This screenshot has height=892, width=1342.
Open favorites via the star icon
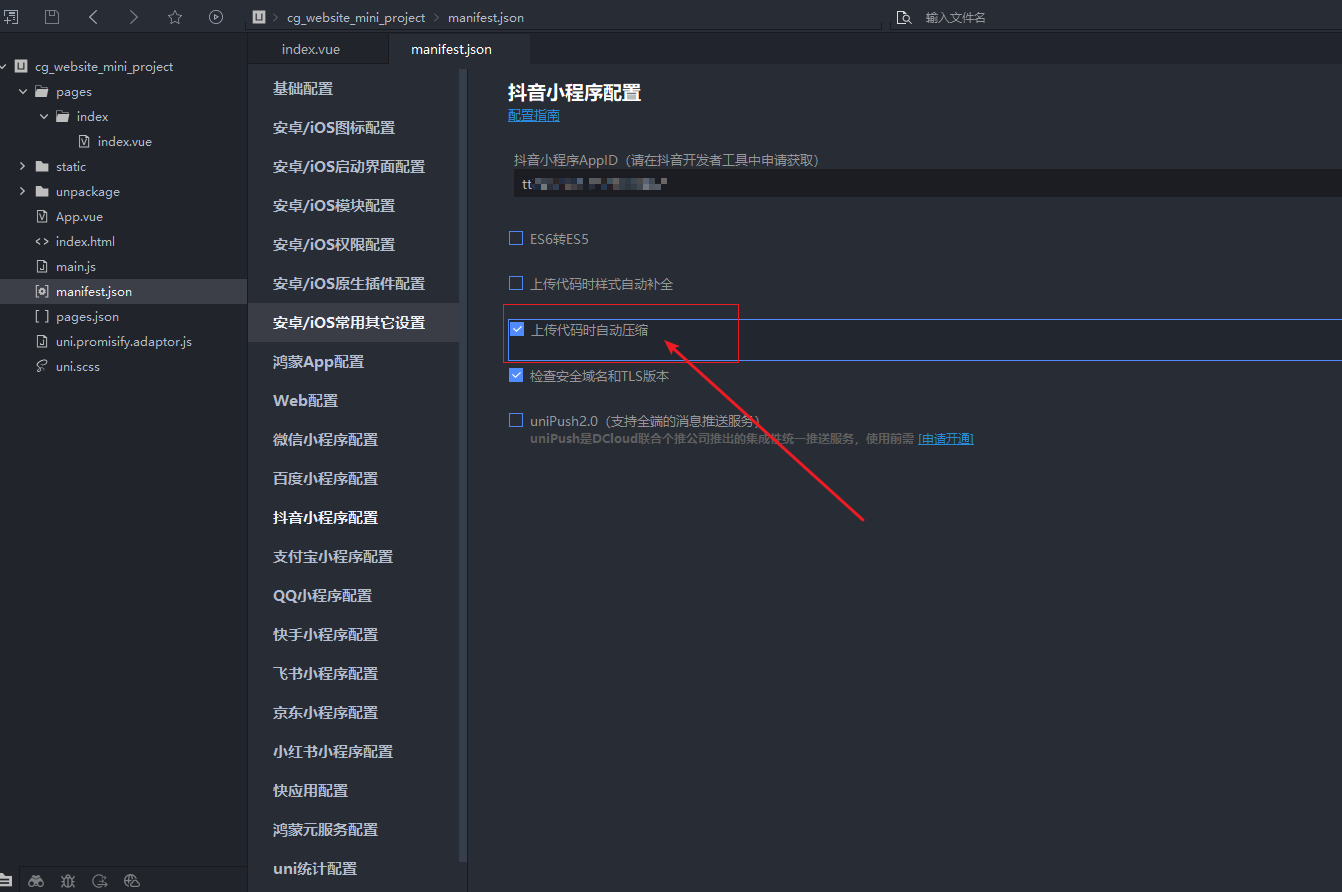[x=175, y=16]
